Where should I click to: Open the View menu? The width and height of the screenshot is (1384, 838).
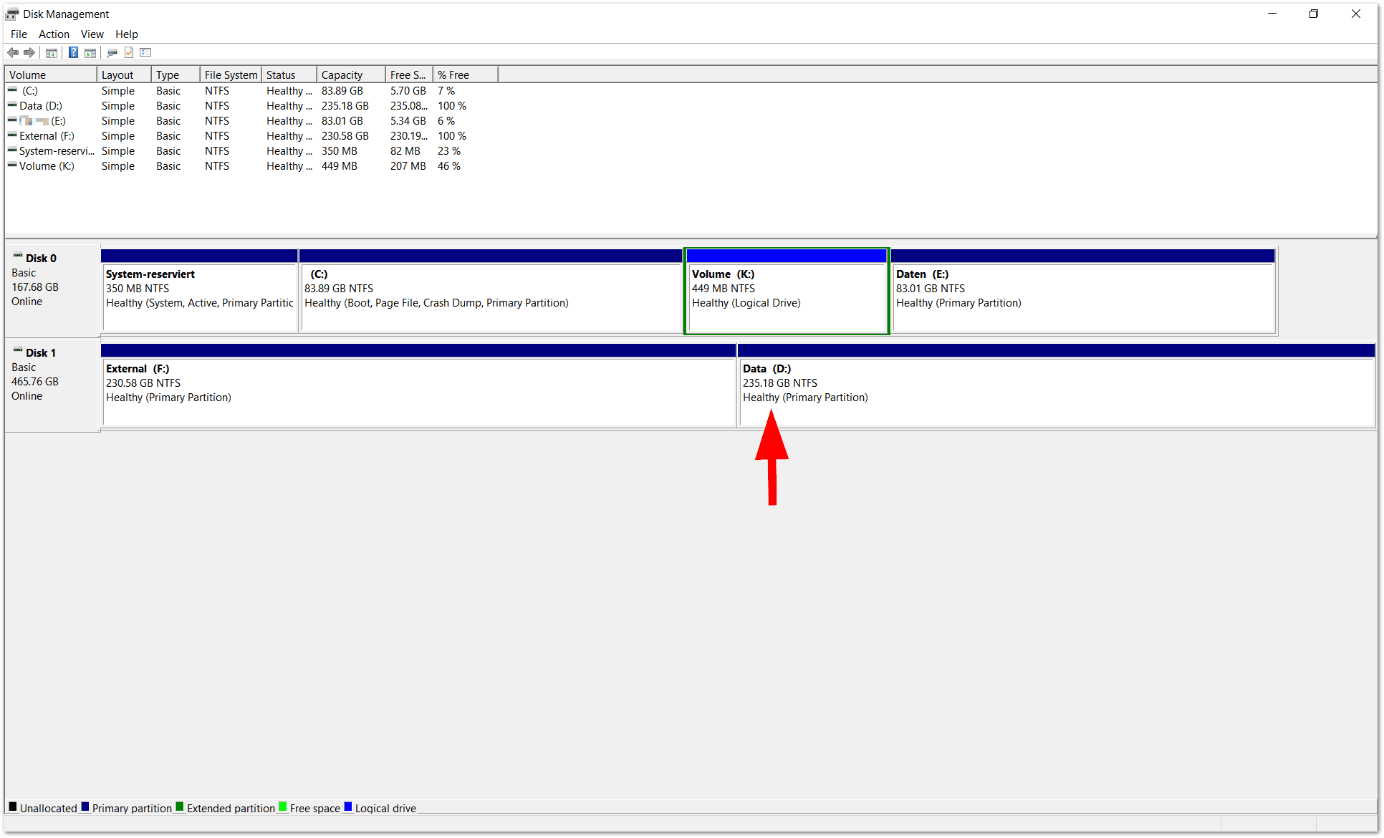(92, 34)
